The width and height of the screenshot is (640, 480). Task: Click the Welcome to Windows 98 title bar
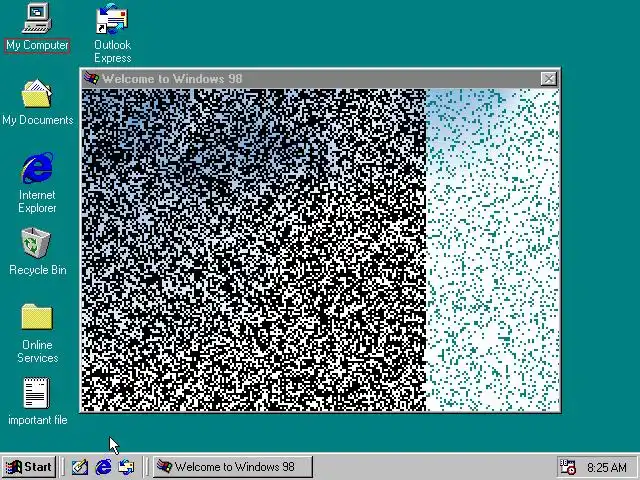tap(320, 79)
